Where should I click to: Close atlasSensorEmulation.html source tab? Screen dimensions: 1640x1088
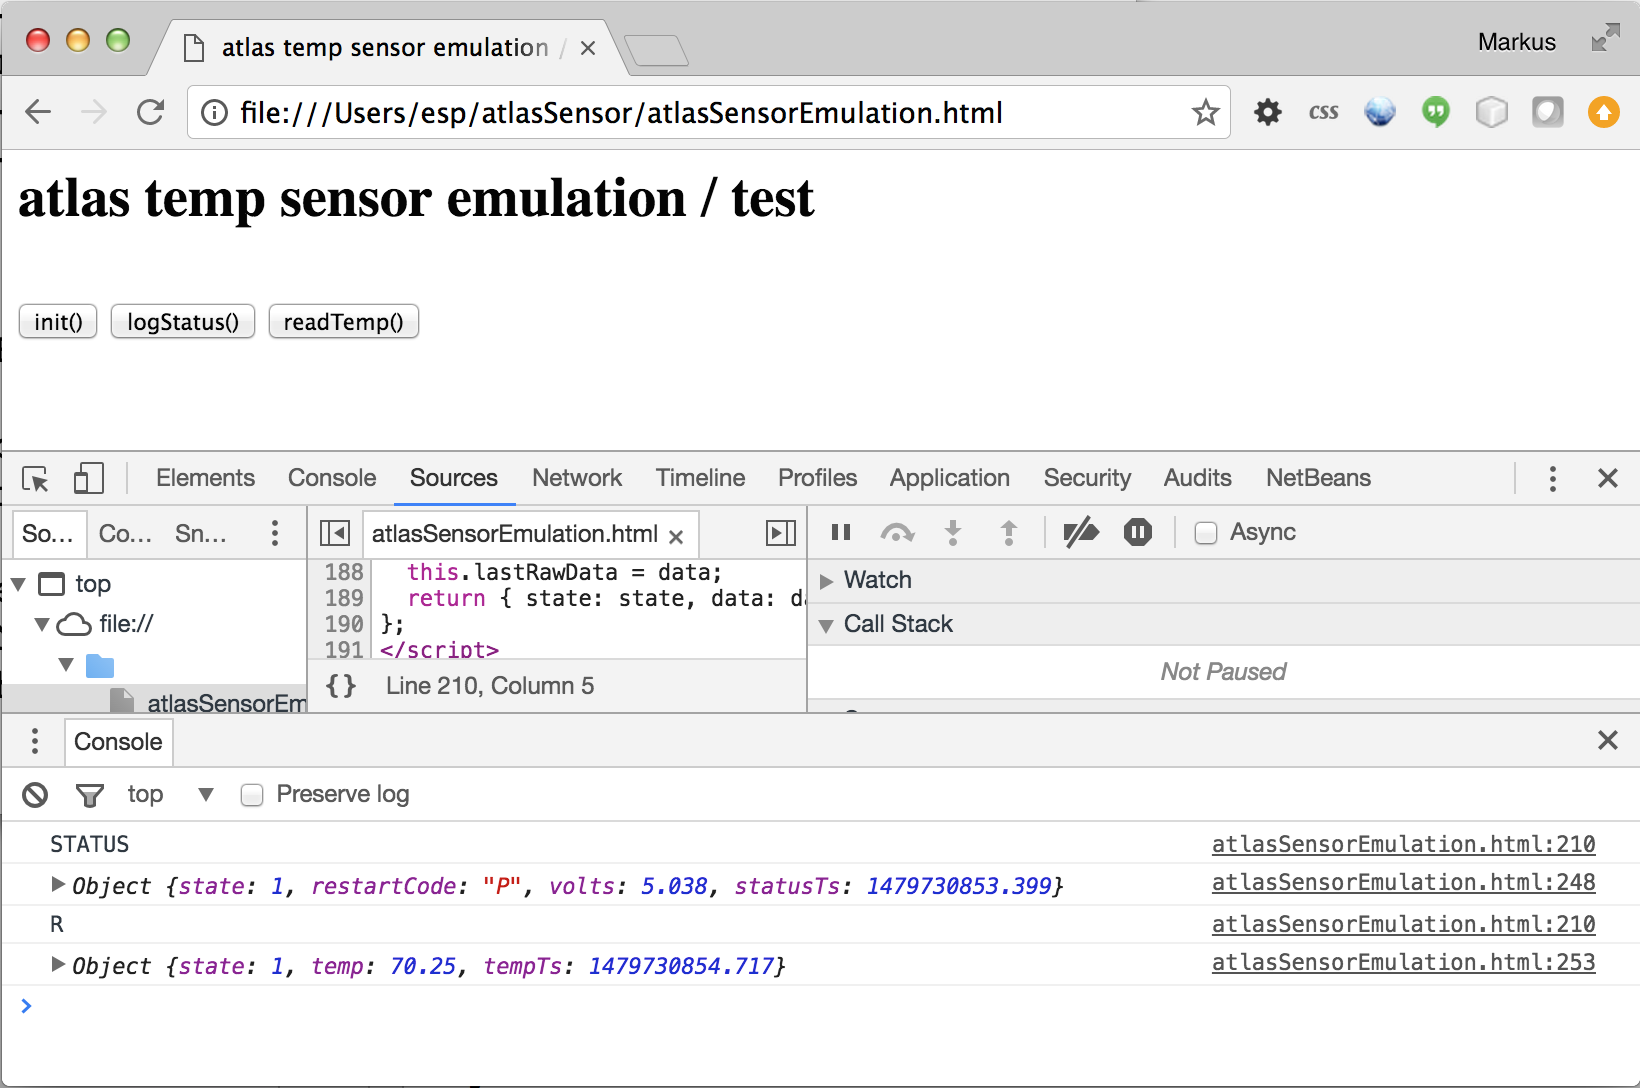click(676, 537)
